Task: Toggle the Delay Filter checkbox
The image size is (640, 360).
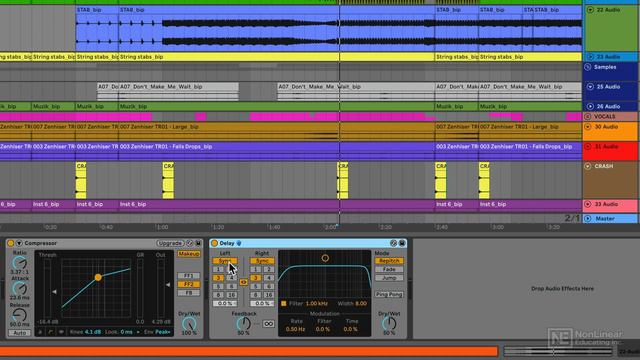Action: point(284,304)
